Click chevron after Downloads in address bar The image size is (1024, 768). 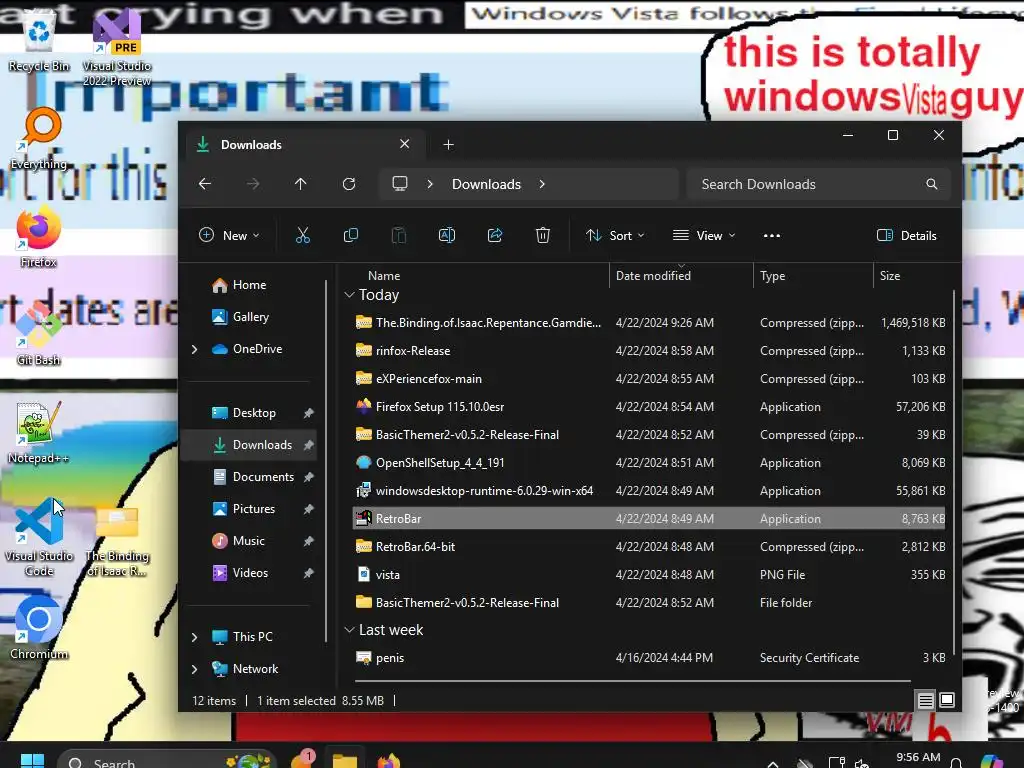click(542, 184)
